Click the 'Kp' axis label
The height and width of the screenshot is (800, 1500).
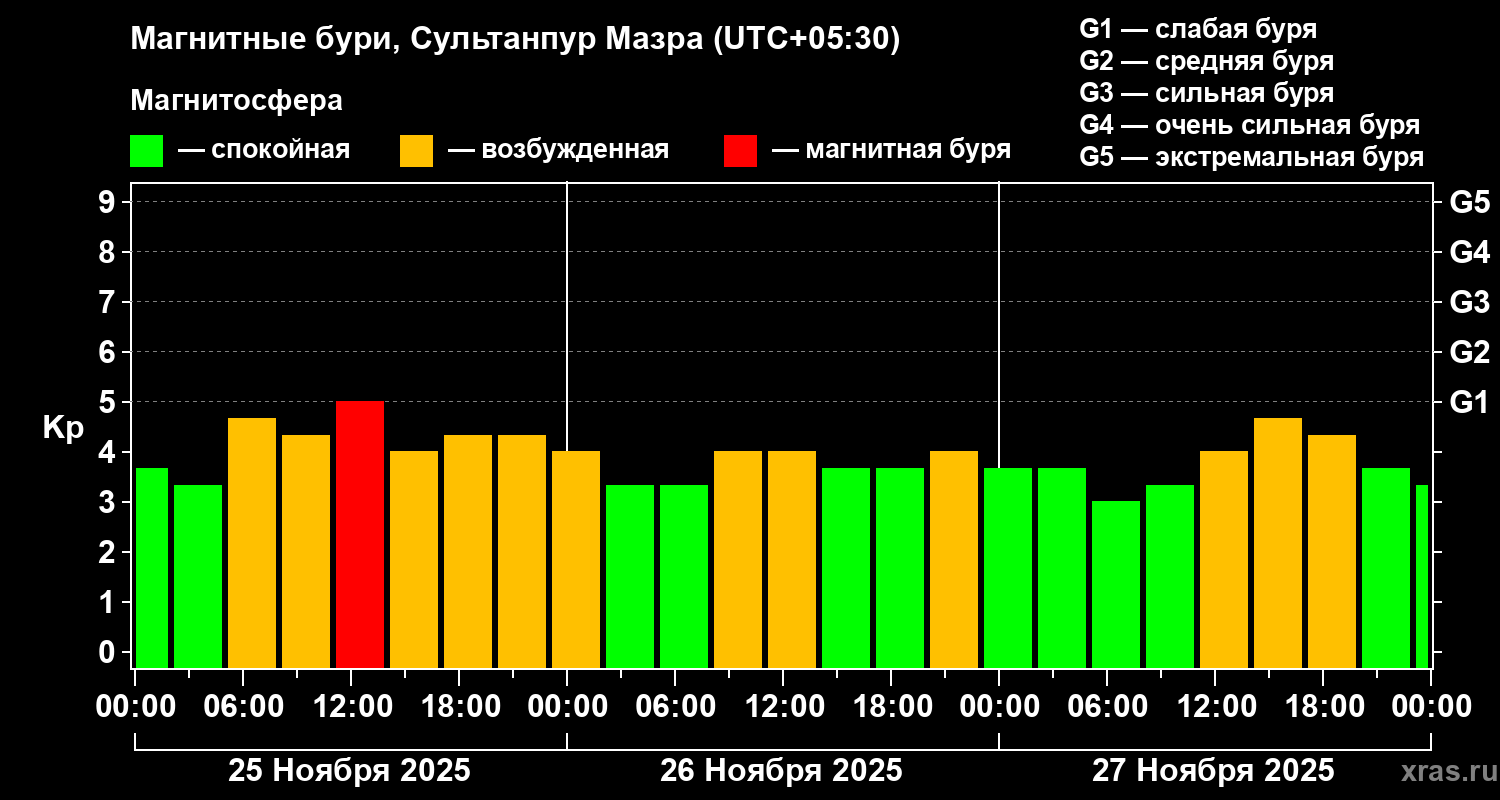coord(63,428)
